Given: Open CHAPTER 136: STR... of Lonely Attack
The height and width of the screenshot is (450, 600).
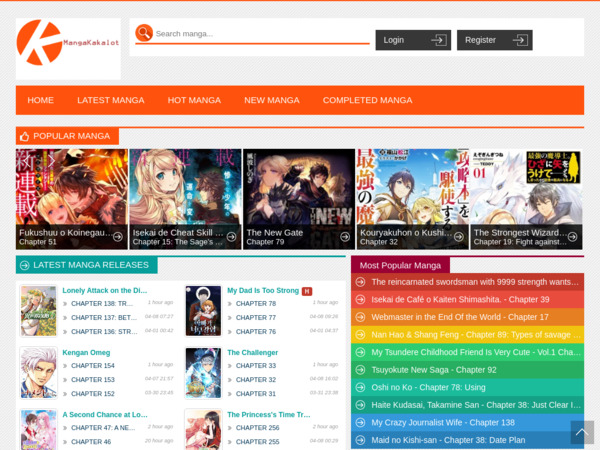Looking at the screenshot, I should (104, 332).
